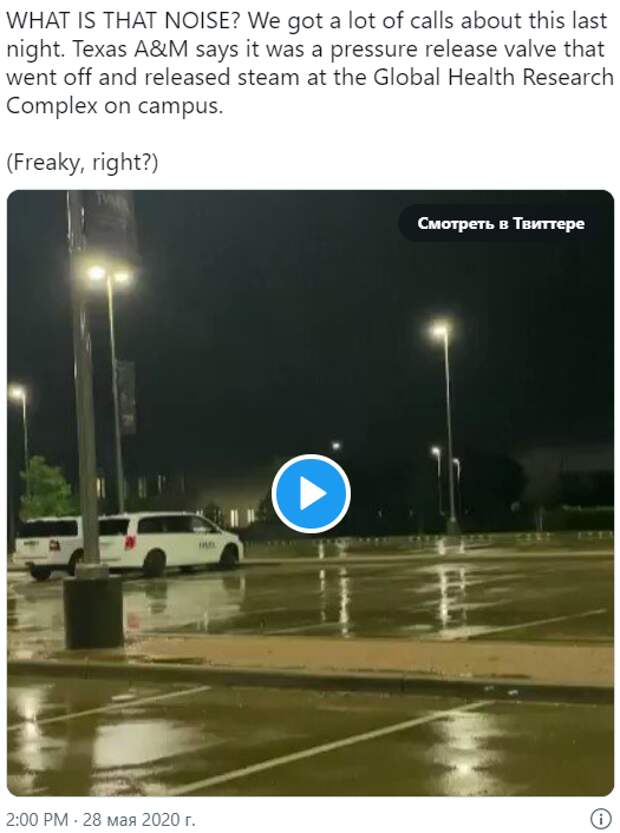620x833 pixels.
Task: Click the Complex on campus text line
Action: point(114,106)
